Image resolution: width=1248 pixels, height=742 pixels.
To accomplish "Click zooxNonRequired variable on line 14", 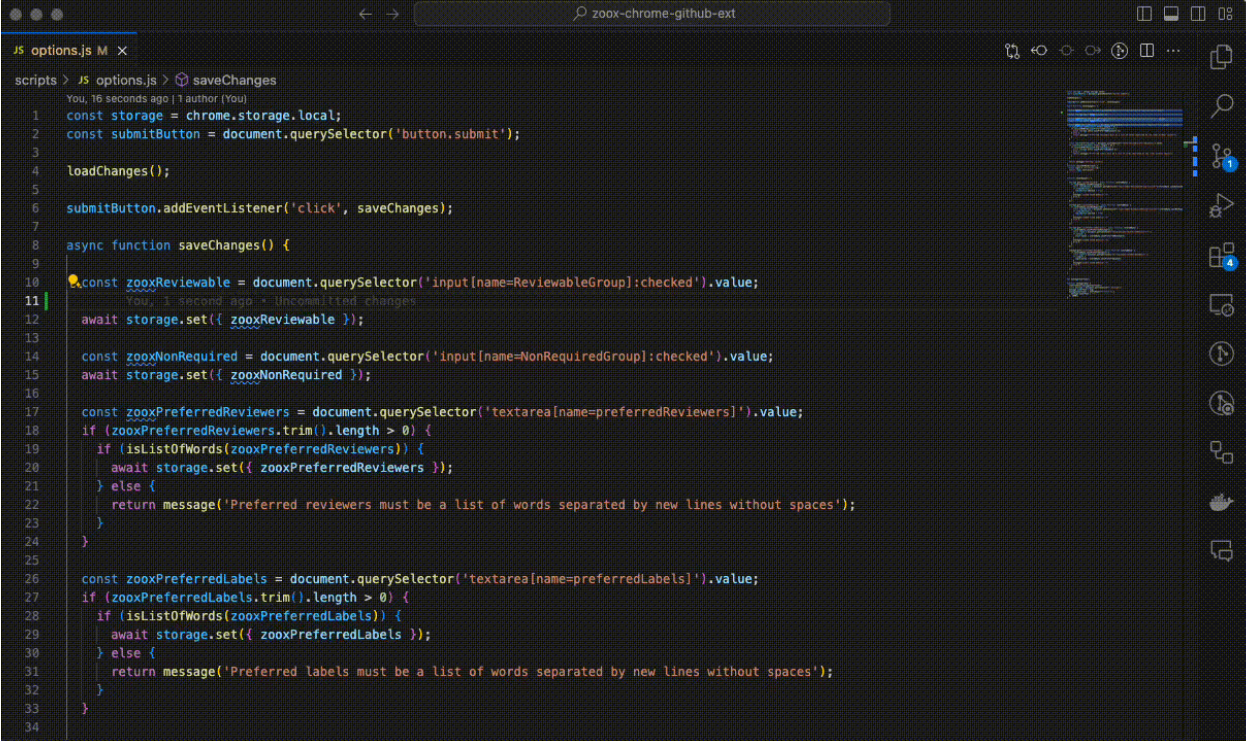I will point(182,356).
